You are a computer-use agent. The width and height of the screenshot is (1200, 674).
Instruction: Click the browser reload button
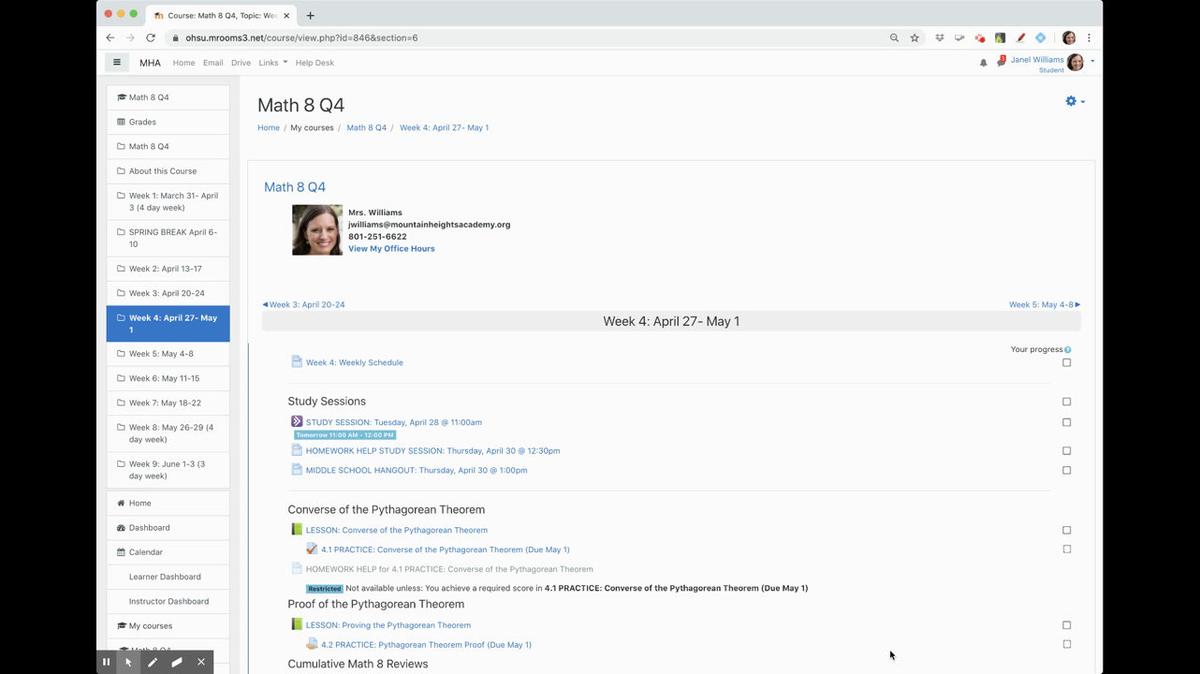tap(151, 38)
